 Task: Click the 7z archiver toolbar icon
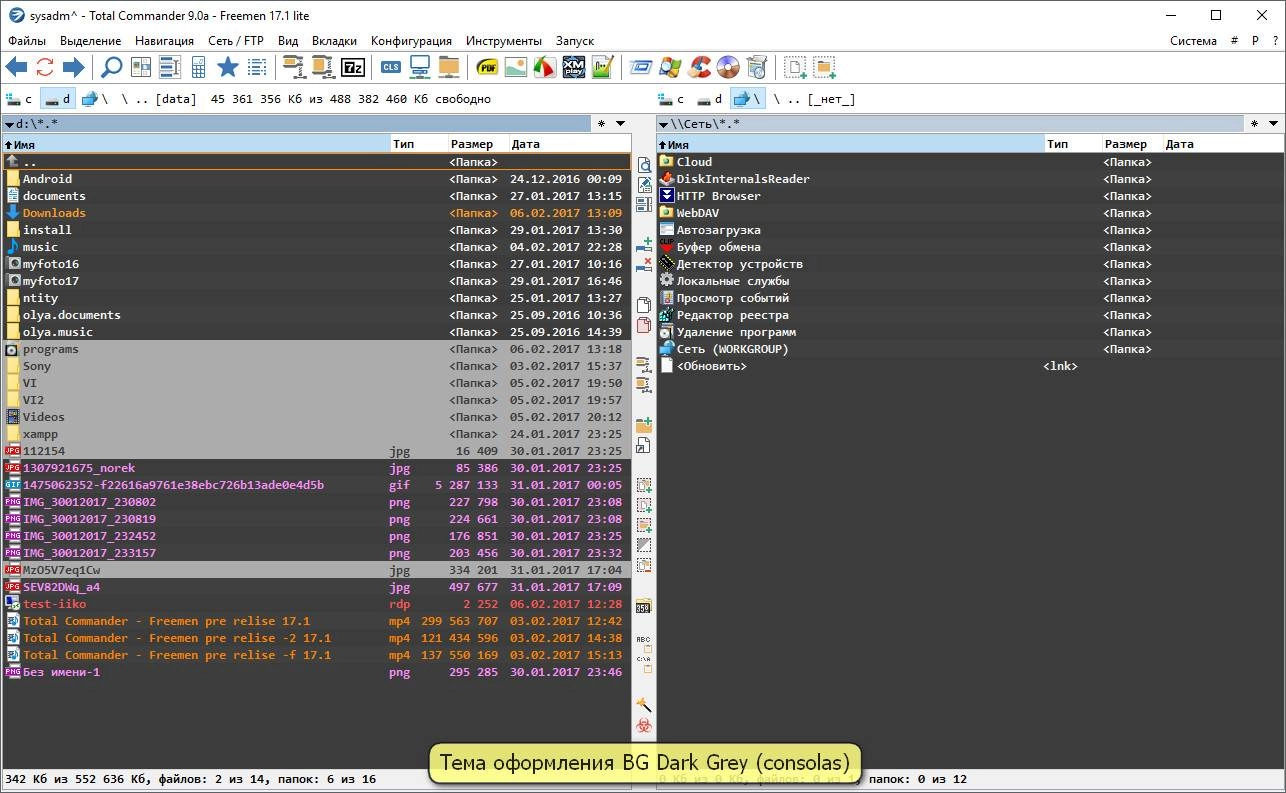point(353,67)
